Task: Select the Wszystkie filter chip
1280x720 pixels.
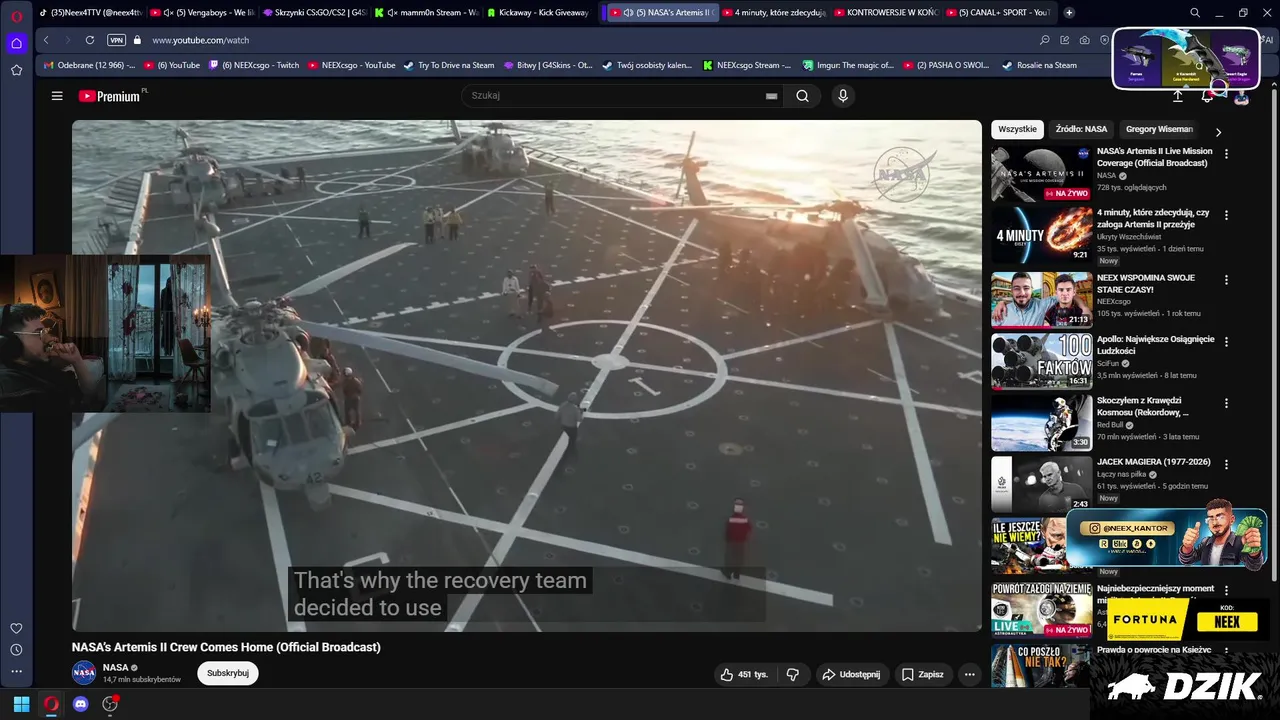Action: pos(1017,129)
